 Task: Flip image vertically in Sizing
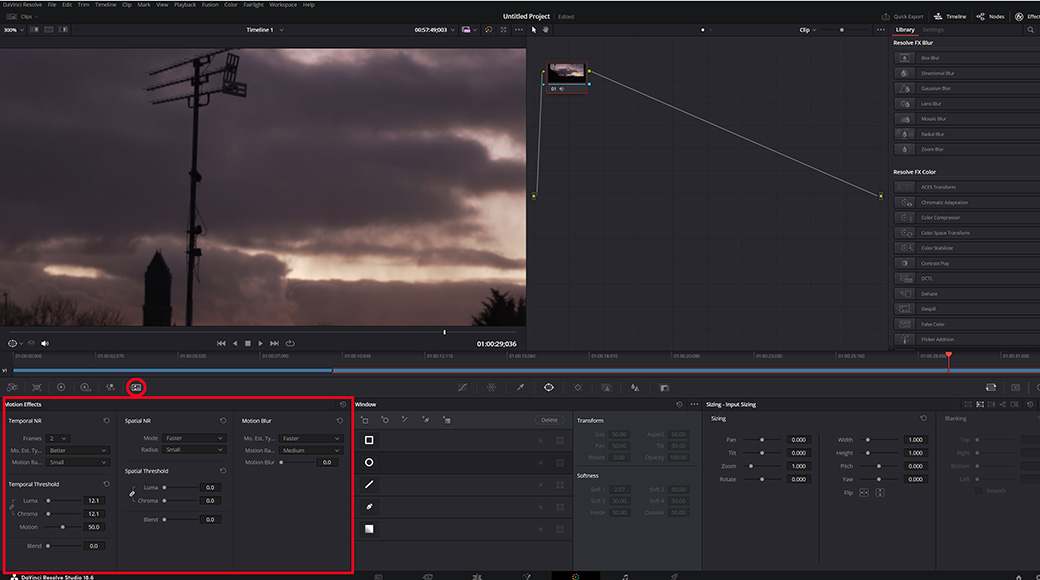tap(880, 493)
